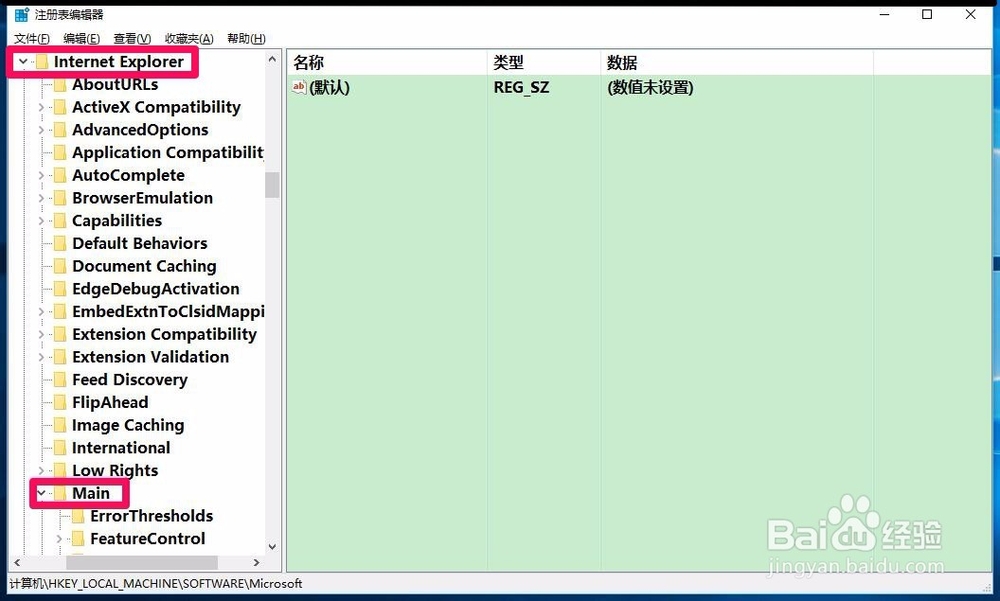The width and height of the screenshot is (1000, 601).
Task: Click the FlipAhead folder icon
Action: (x=60, y=403)
